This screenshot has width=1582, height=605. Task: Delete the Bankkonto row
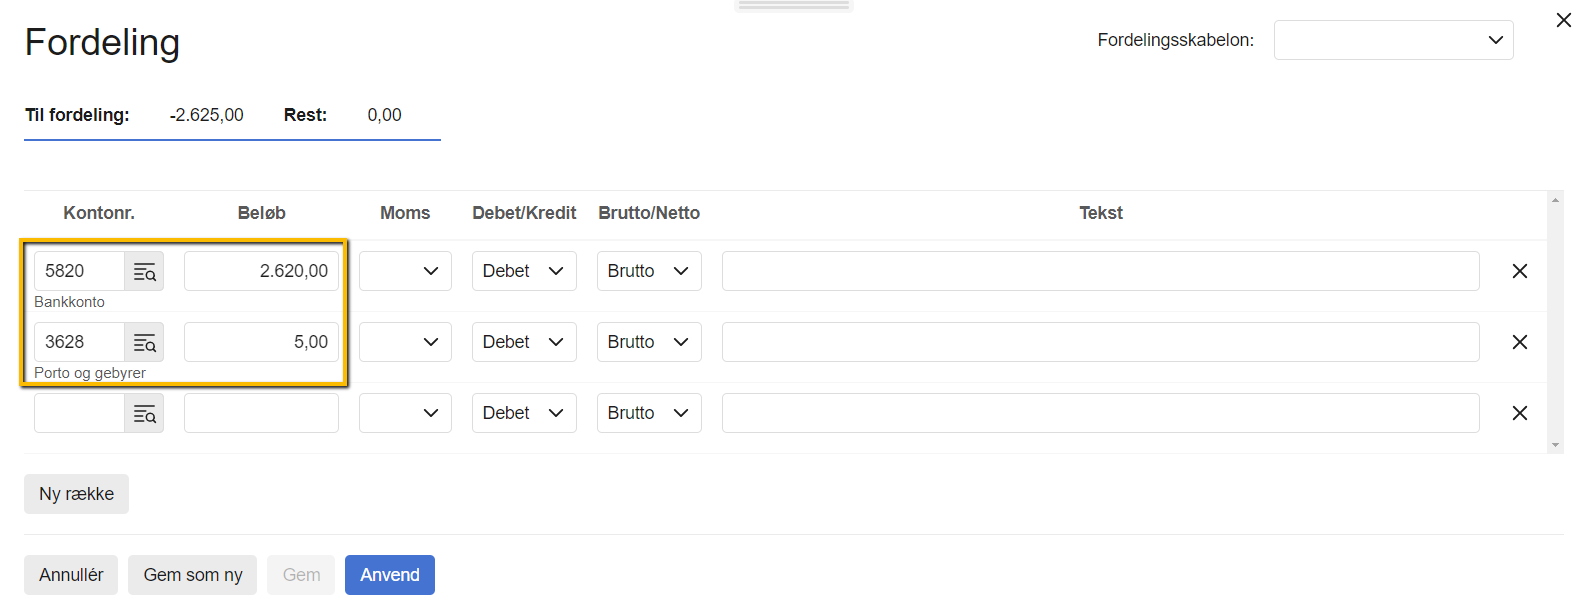pos(1519,271)
